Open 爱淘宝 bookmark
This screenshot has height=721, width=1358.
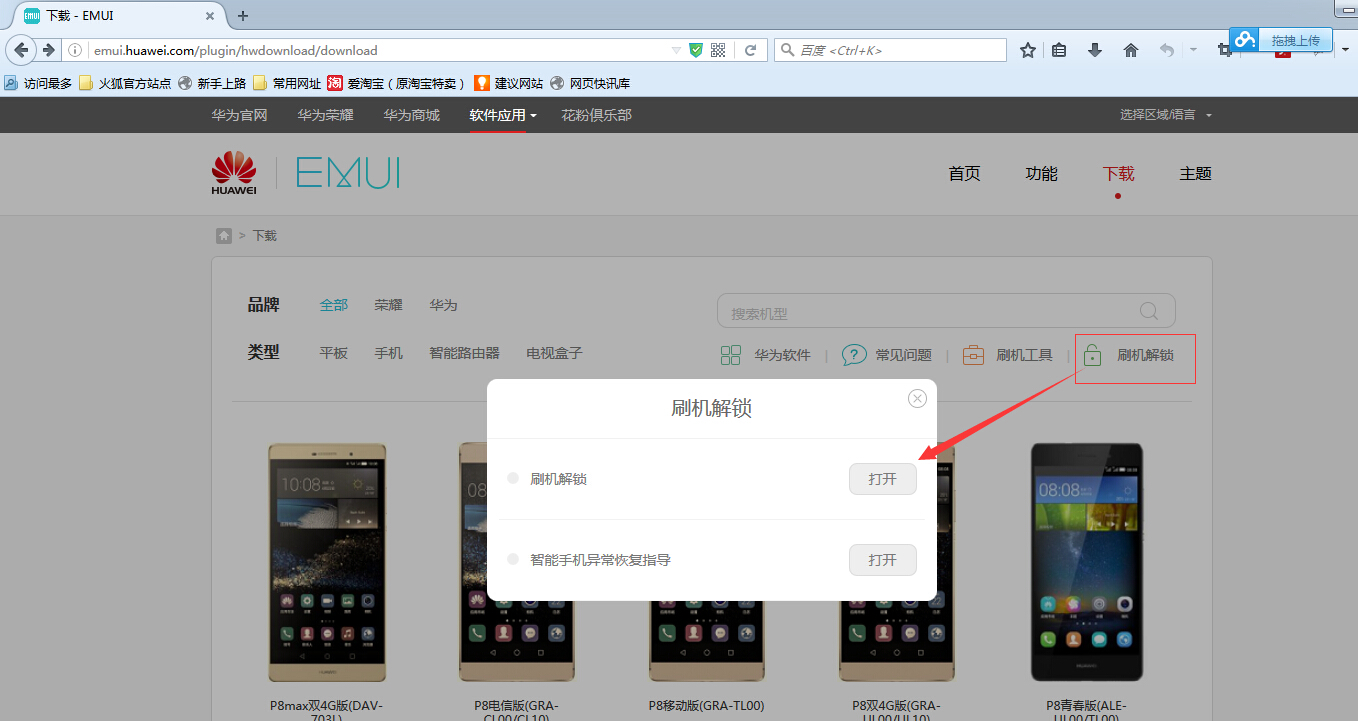397,83
